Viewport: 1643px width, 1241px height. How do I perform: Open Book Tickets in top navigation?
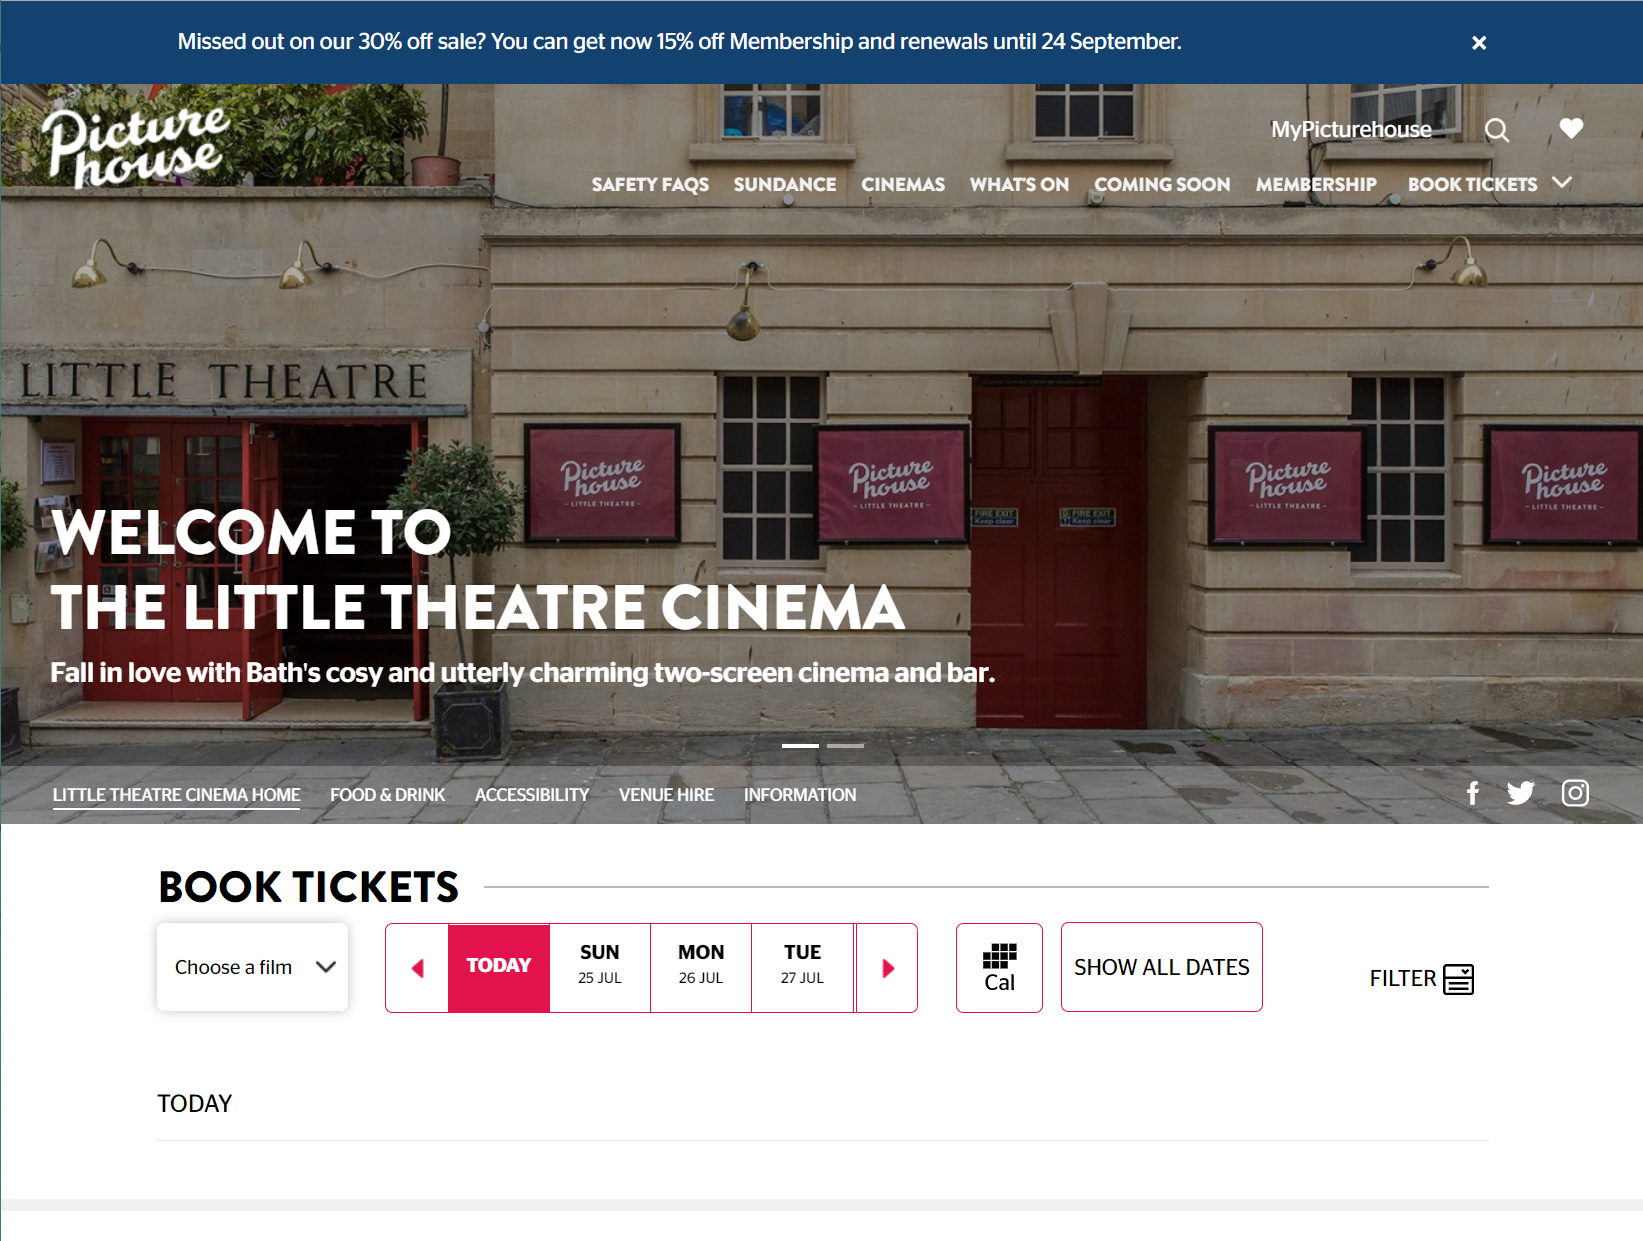[x=1472, y=184]
